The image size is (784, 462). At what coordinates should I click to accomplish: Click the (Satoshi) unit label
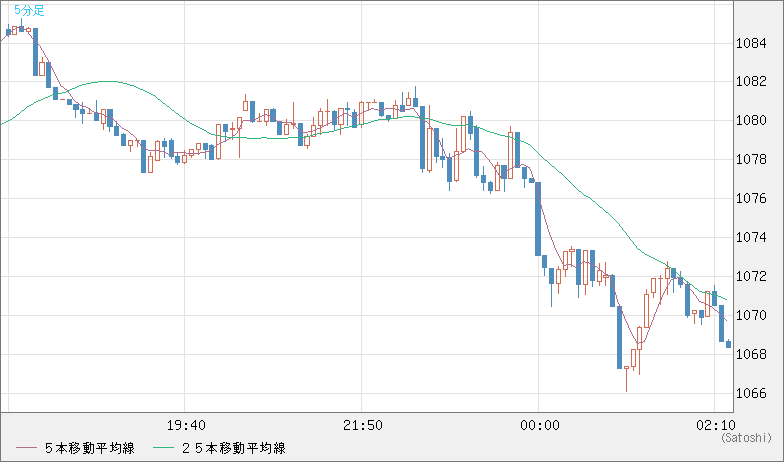coord(746,438)
